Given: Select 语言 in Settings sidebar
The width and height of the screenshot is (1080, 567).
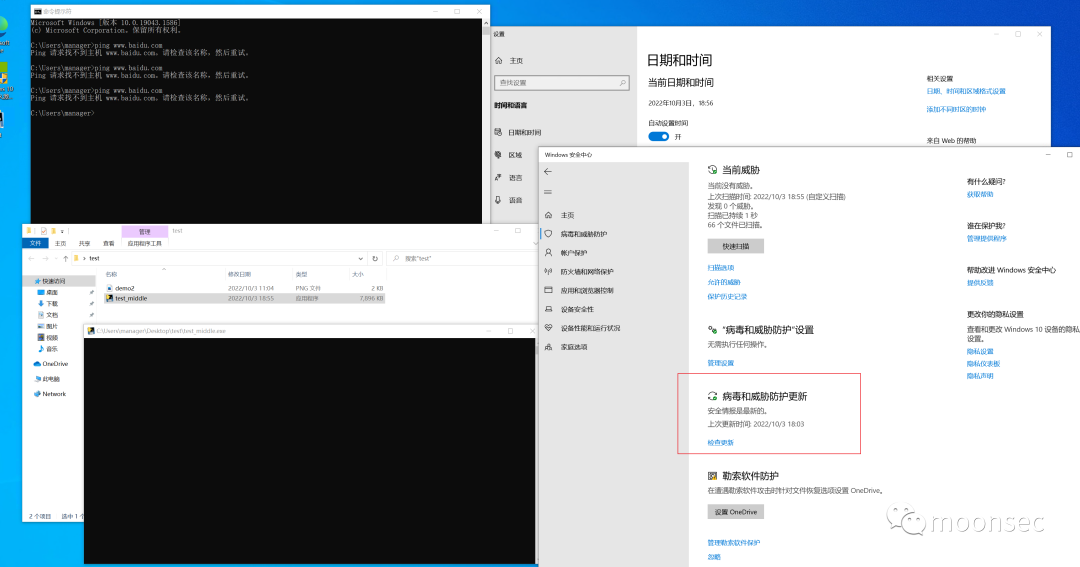Looking at the screenshot, I should (x=509, y=178).
